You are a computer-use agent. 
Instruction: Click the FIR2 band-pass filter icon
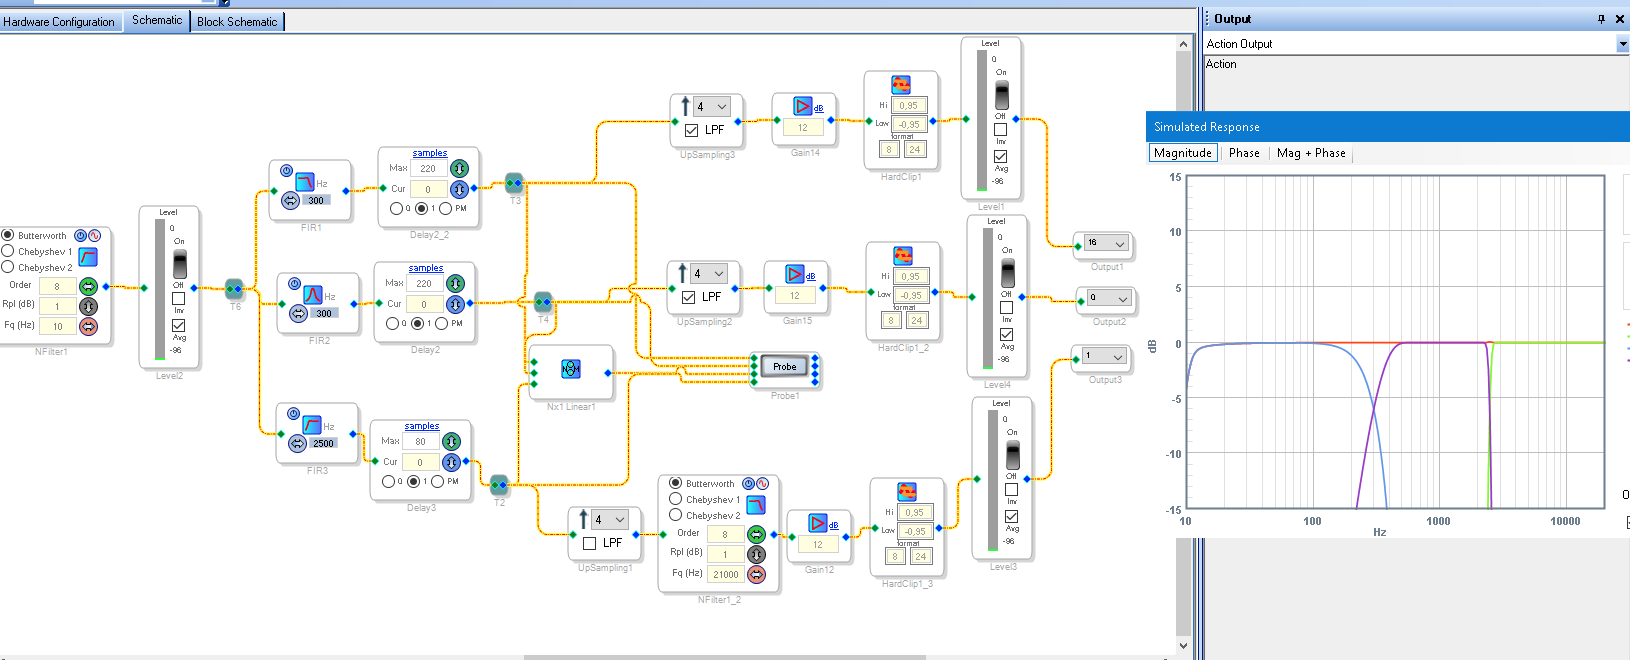313,294
